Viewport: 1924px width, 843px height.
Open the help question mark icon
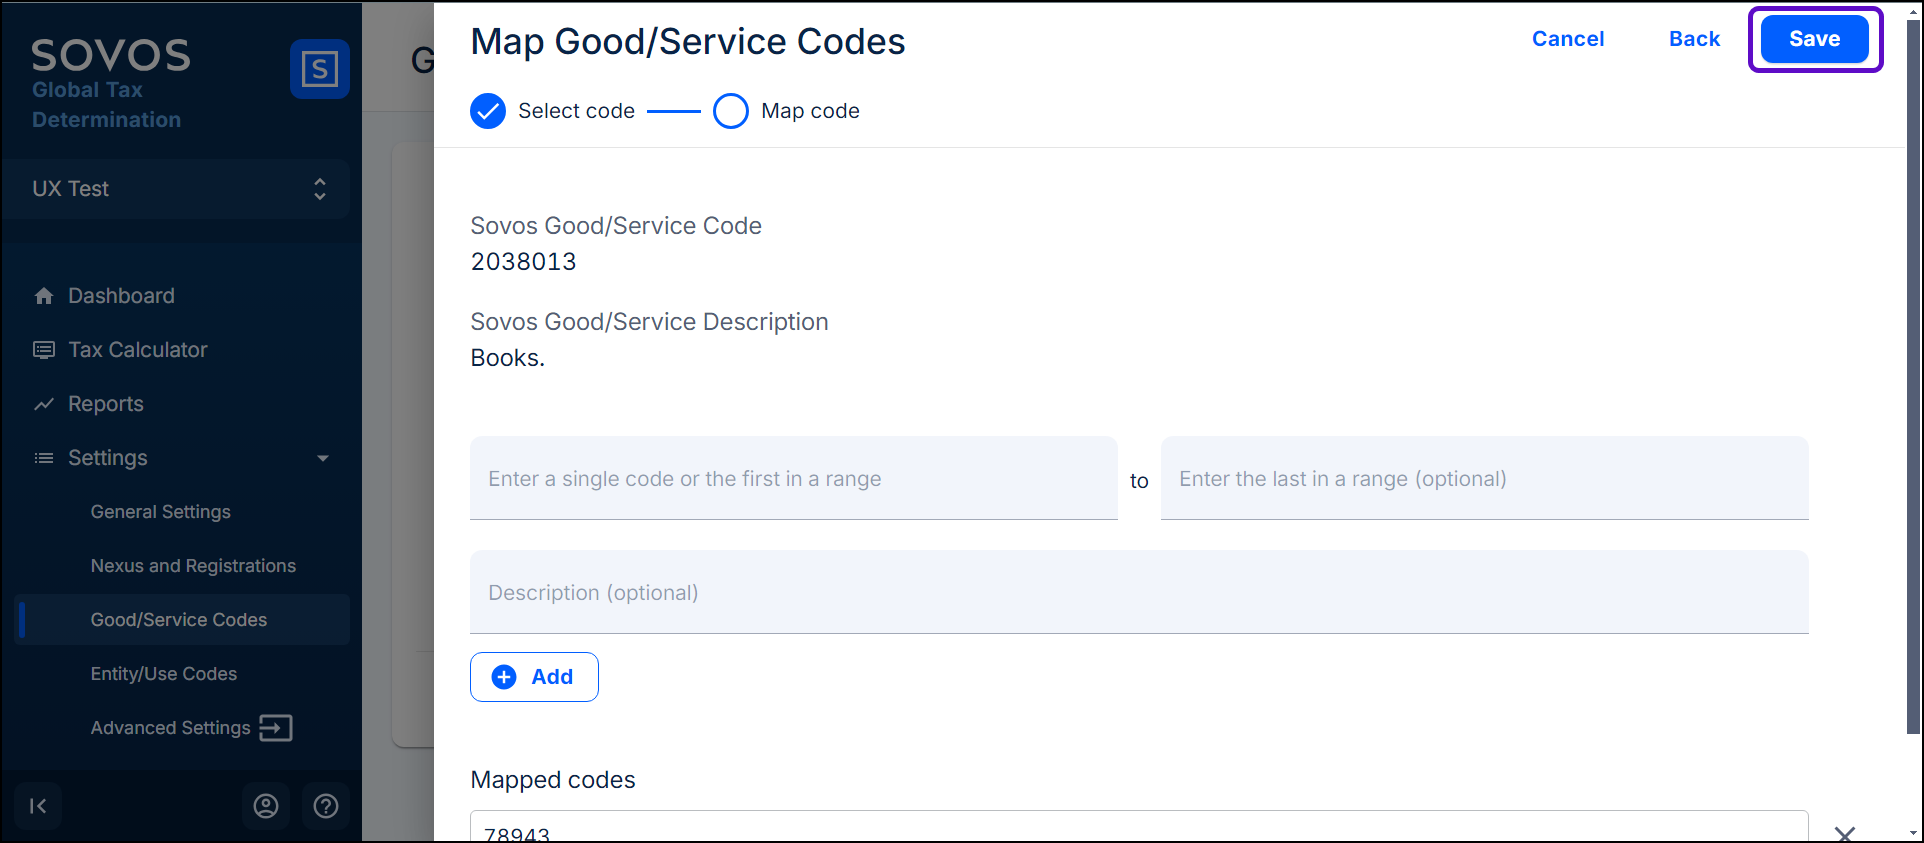326,806
